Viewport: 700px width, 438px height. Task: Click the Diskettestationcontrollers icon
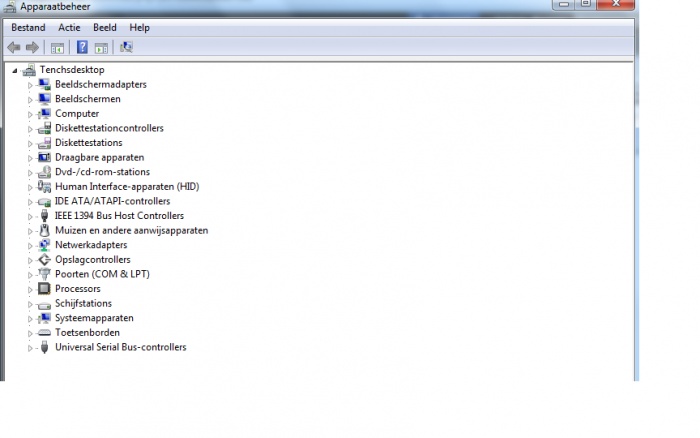click(44, 128)
